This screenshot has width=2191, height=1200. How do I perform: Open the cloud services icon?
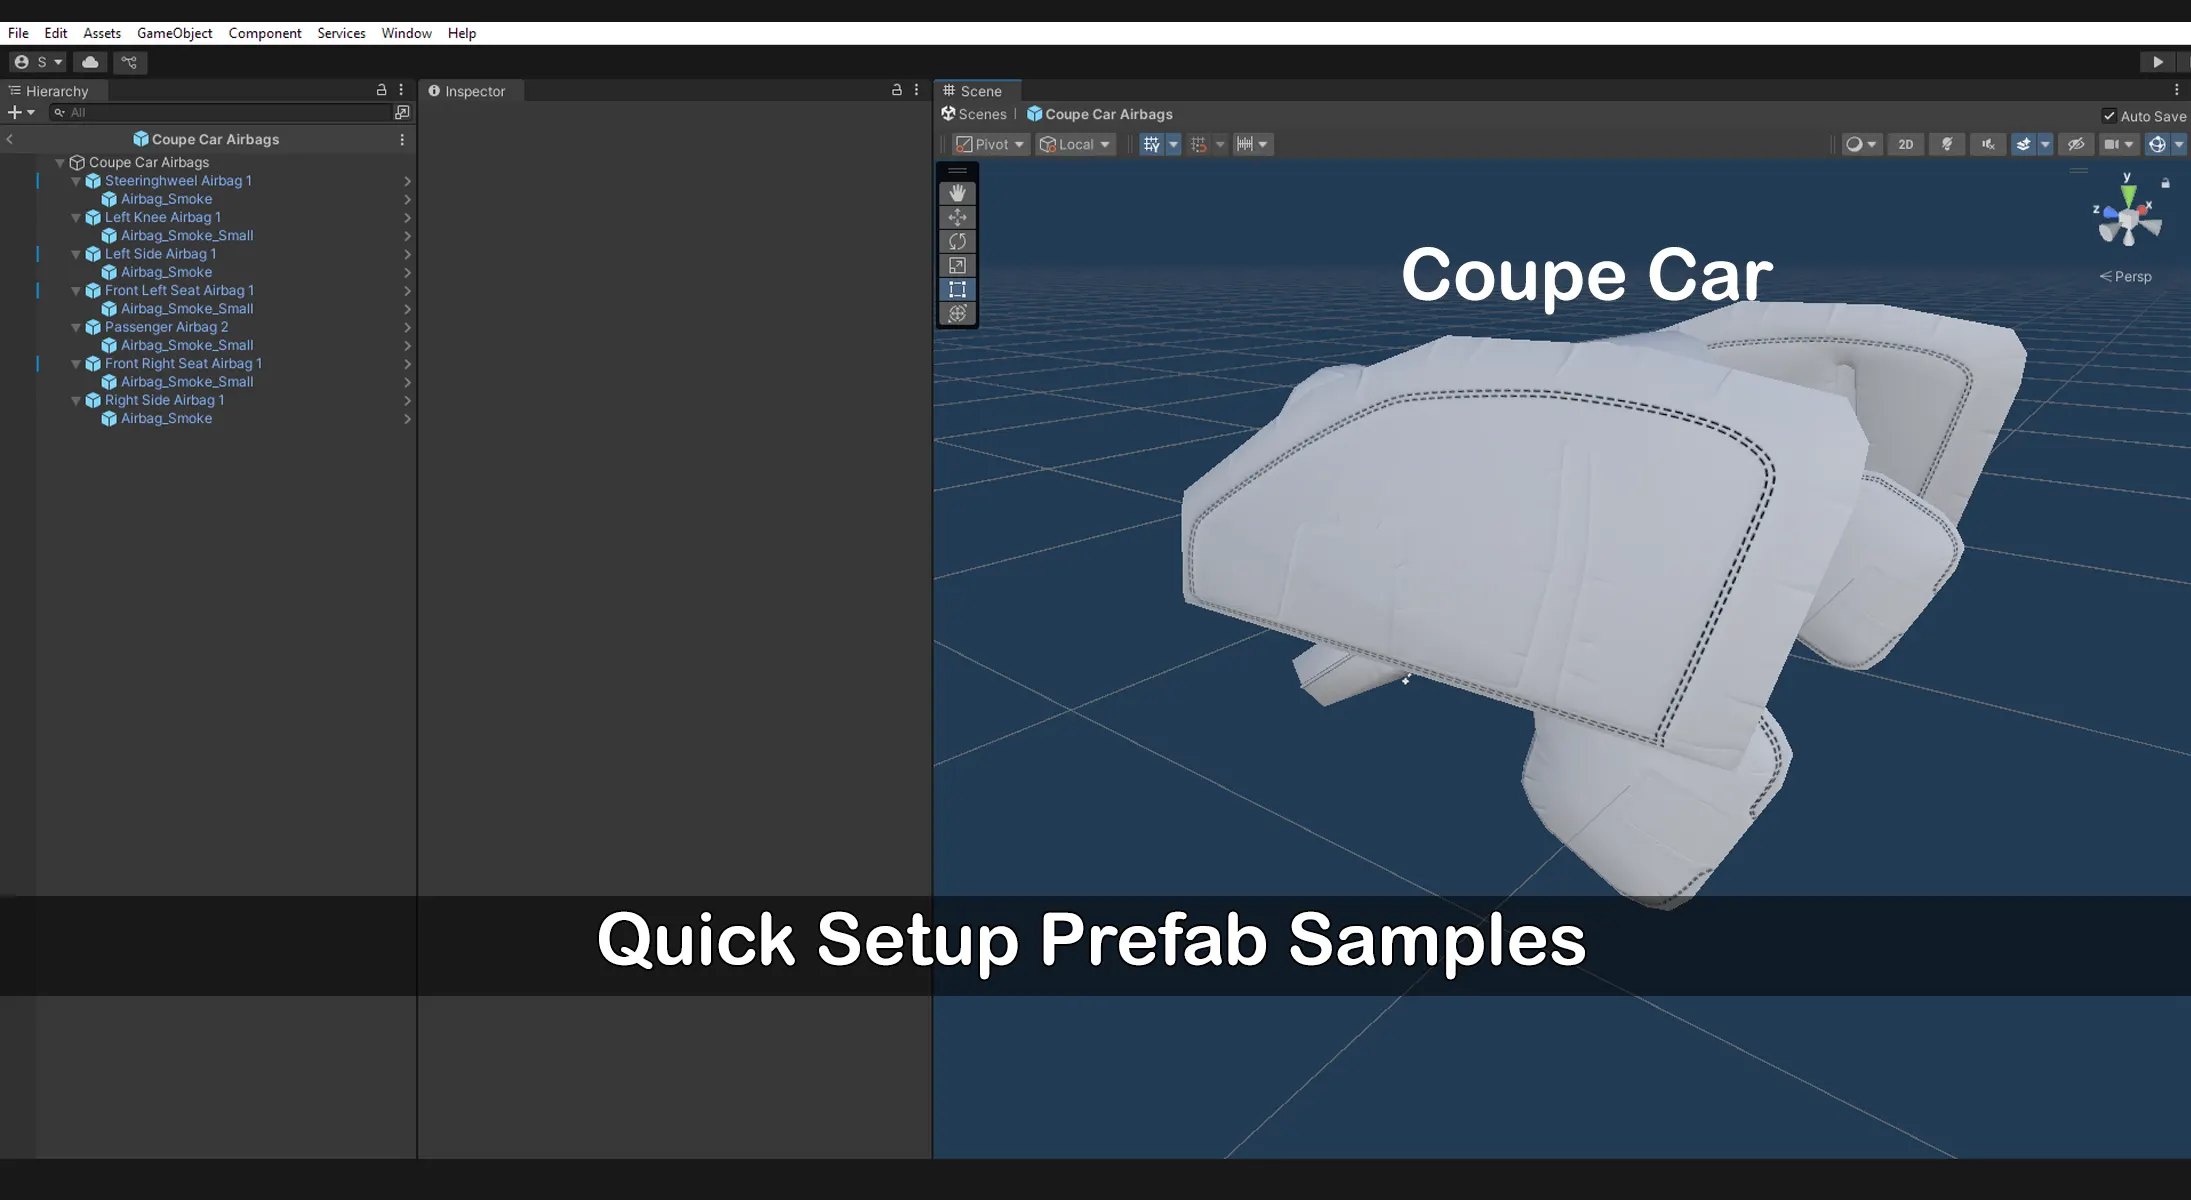tap(90, 62)
